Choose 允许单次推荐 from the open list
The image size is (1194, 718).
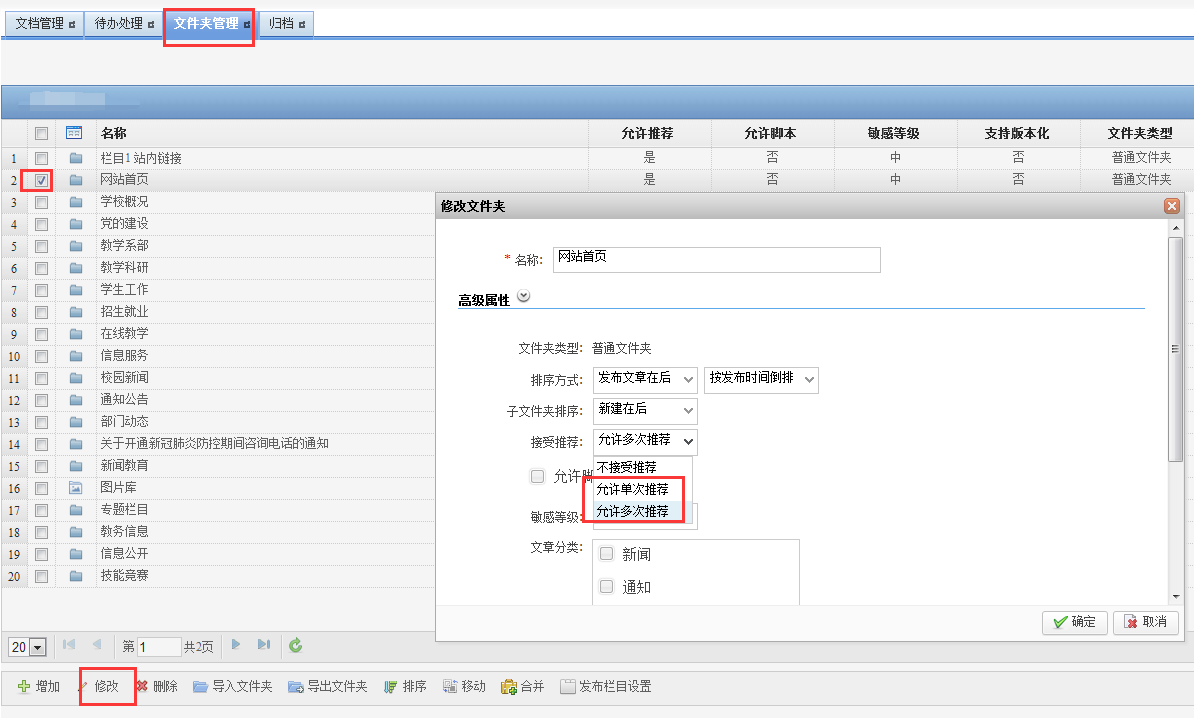pos(633,490)
